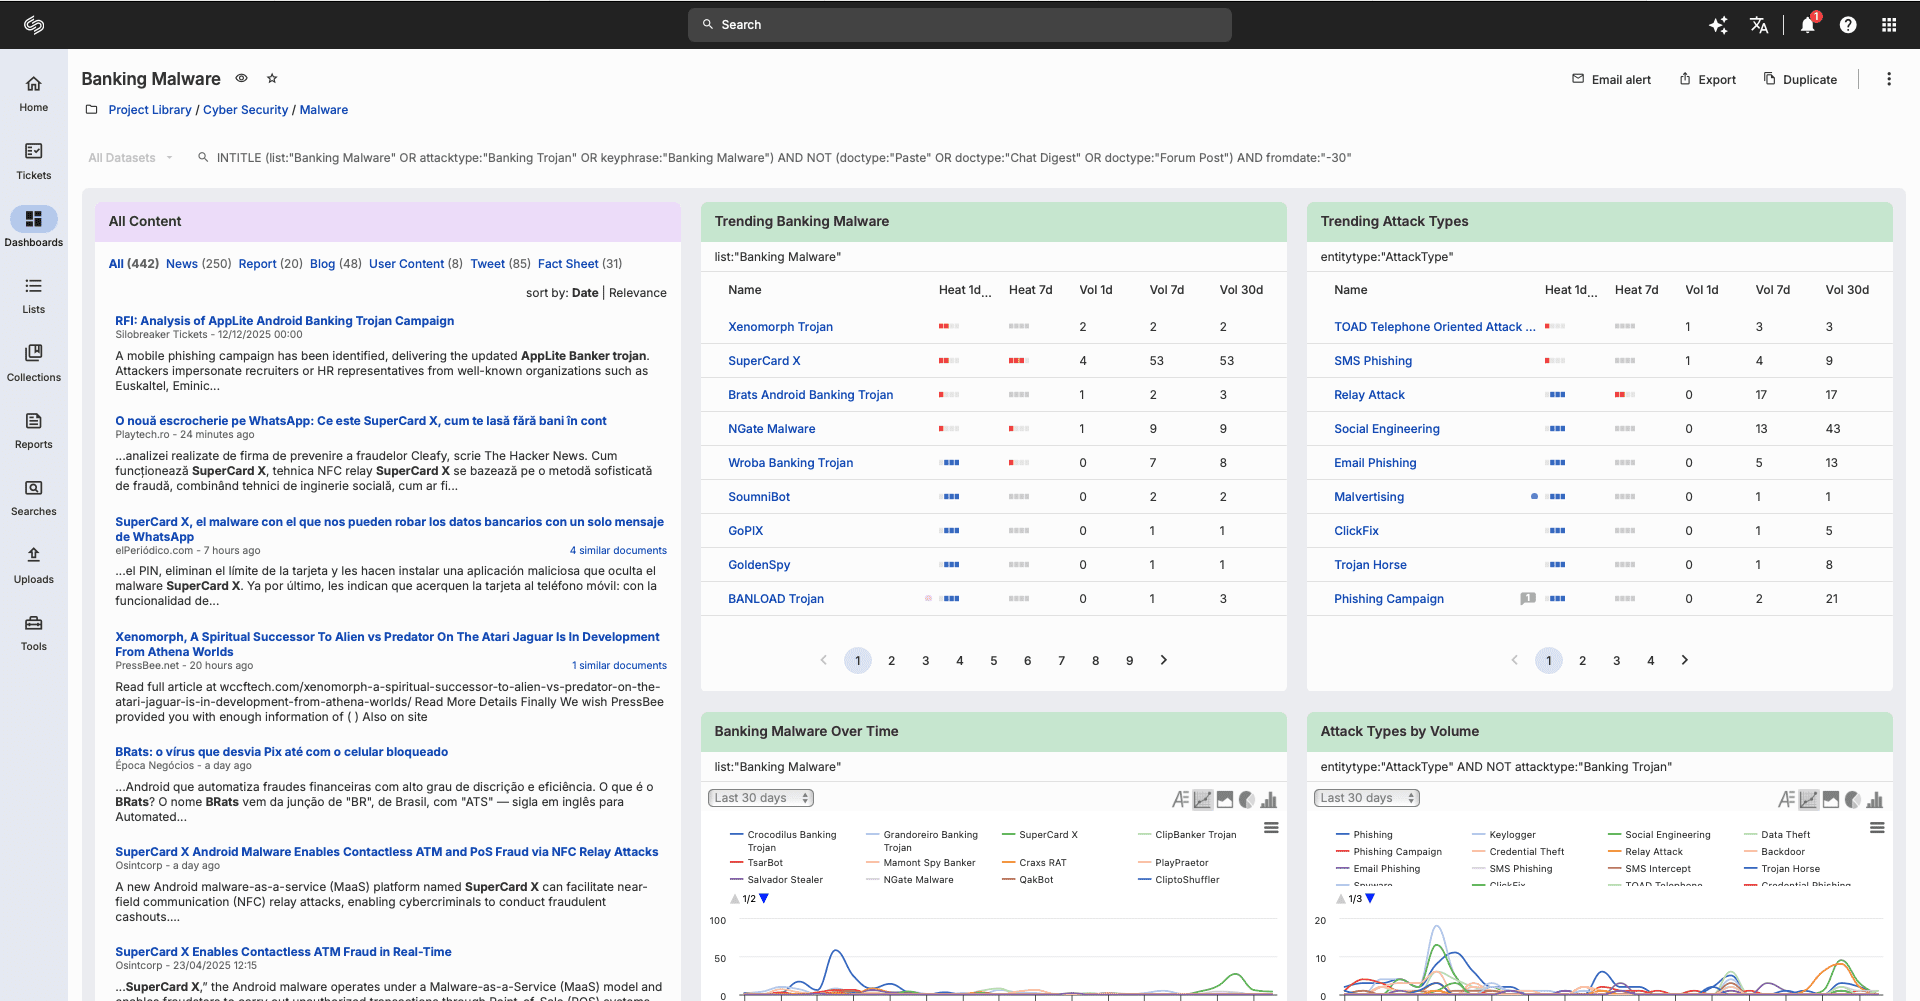The width and height of the screenshot is (1920, 1001).
Task: Toggle the TsarBot legend series
Action: [x=757, y=863]
